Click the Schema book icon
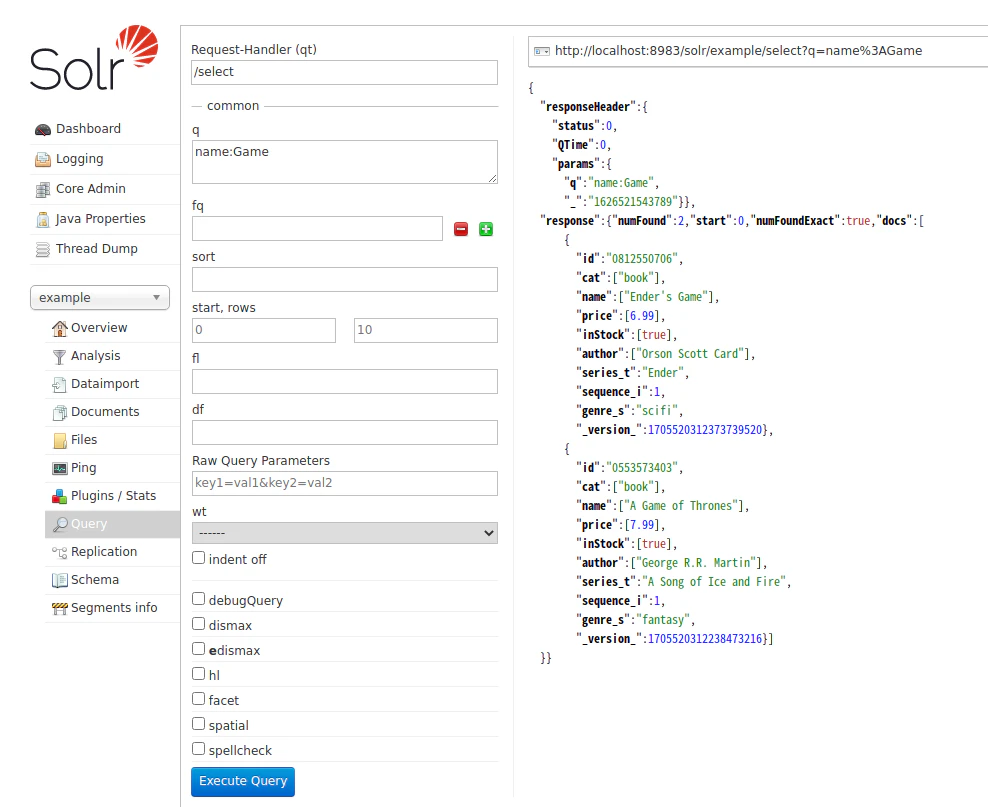The width and height of the screenshot is (988, 807). 60,580
